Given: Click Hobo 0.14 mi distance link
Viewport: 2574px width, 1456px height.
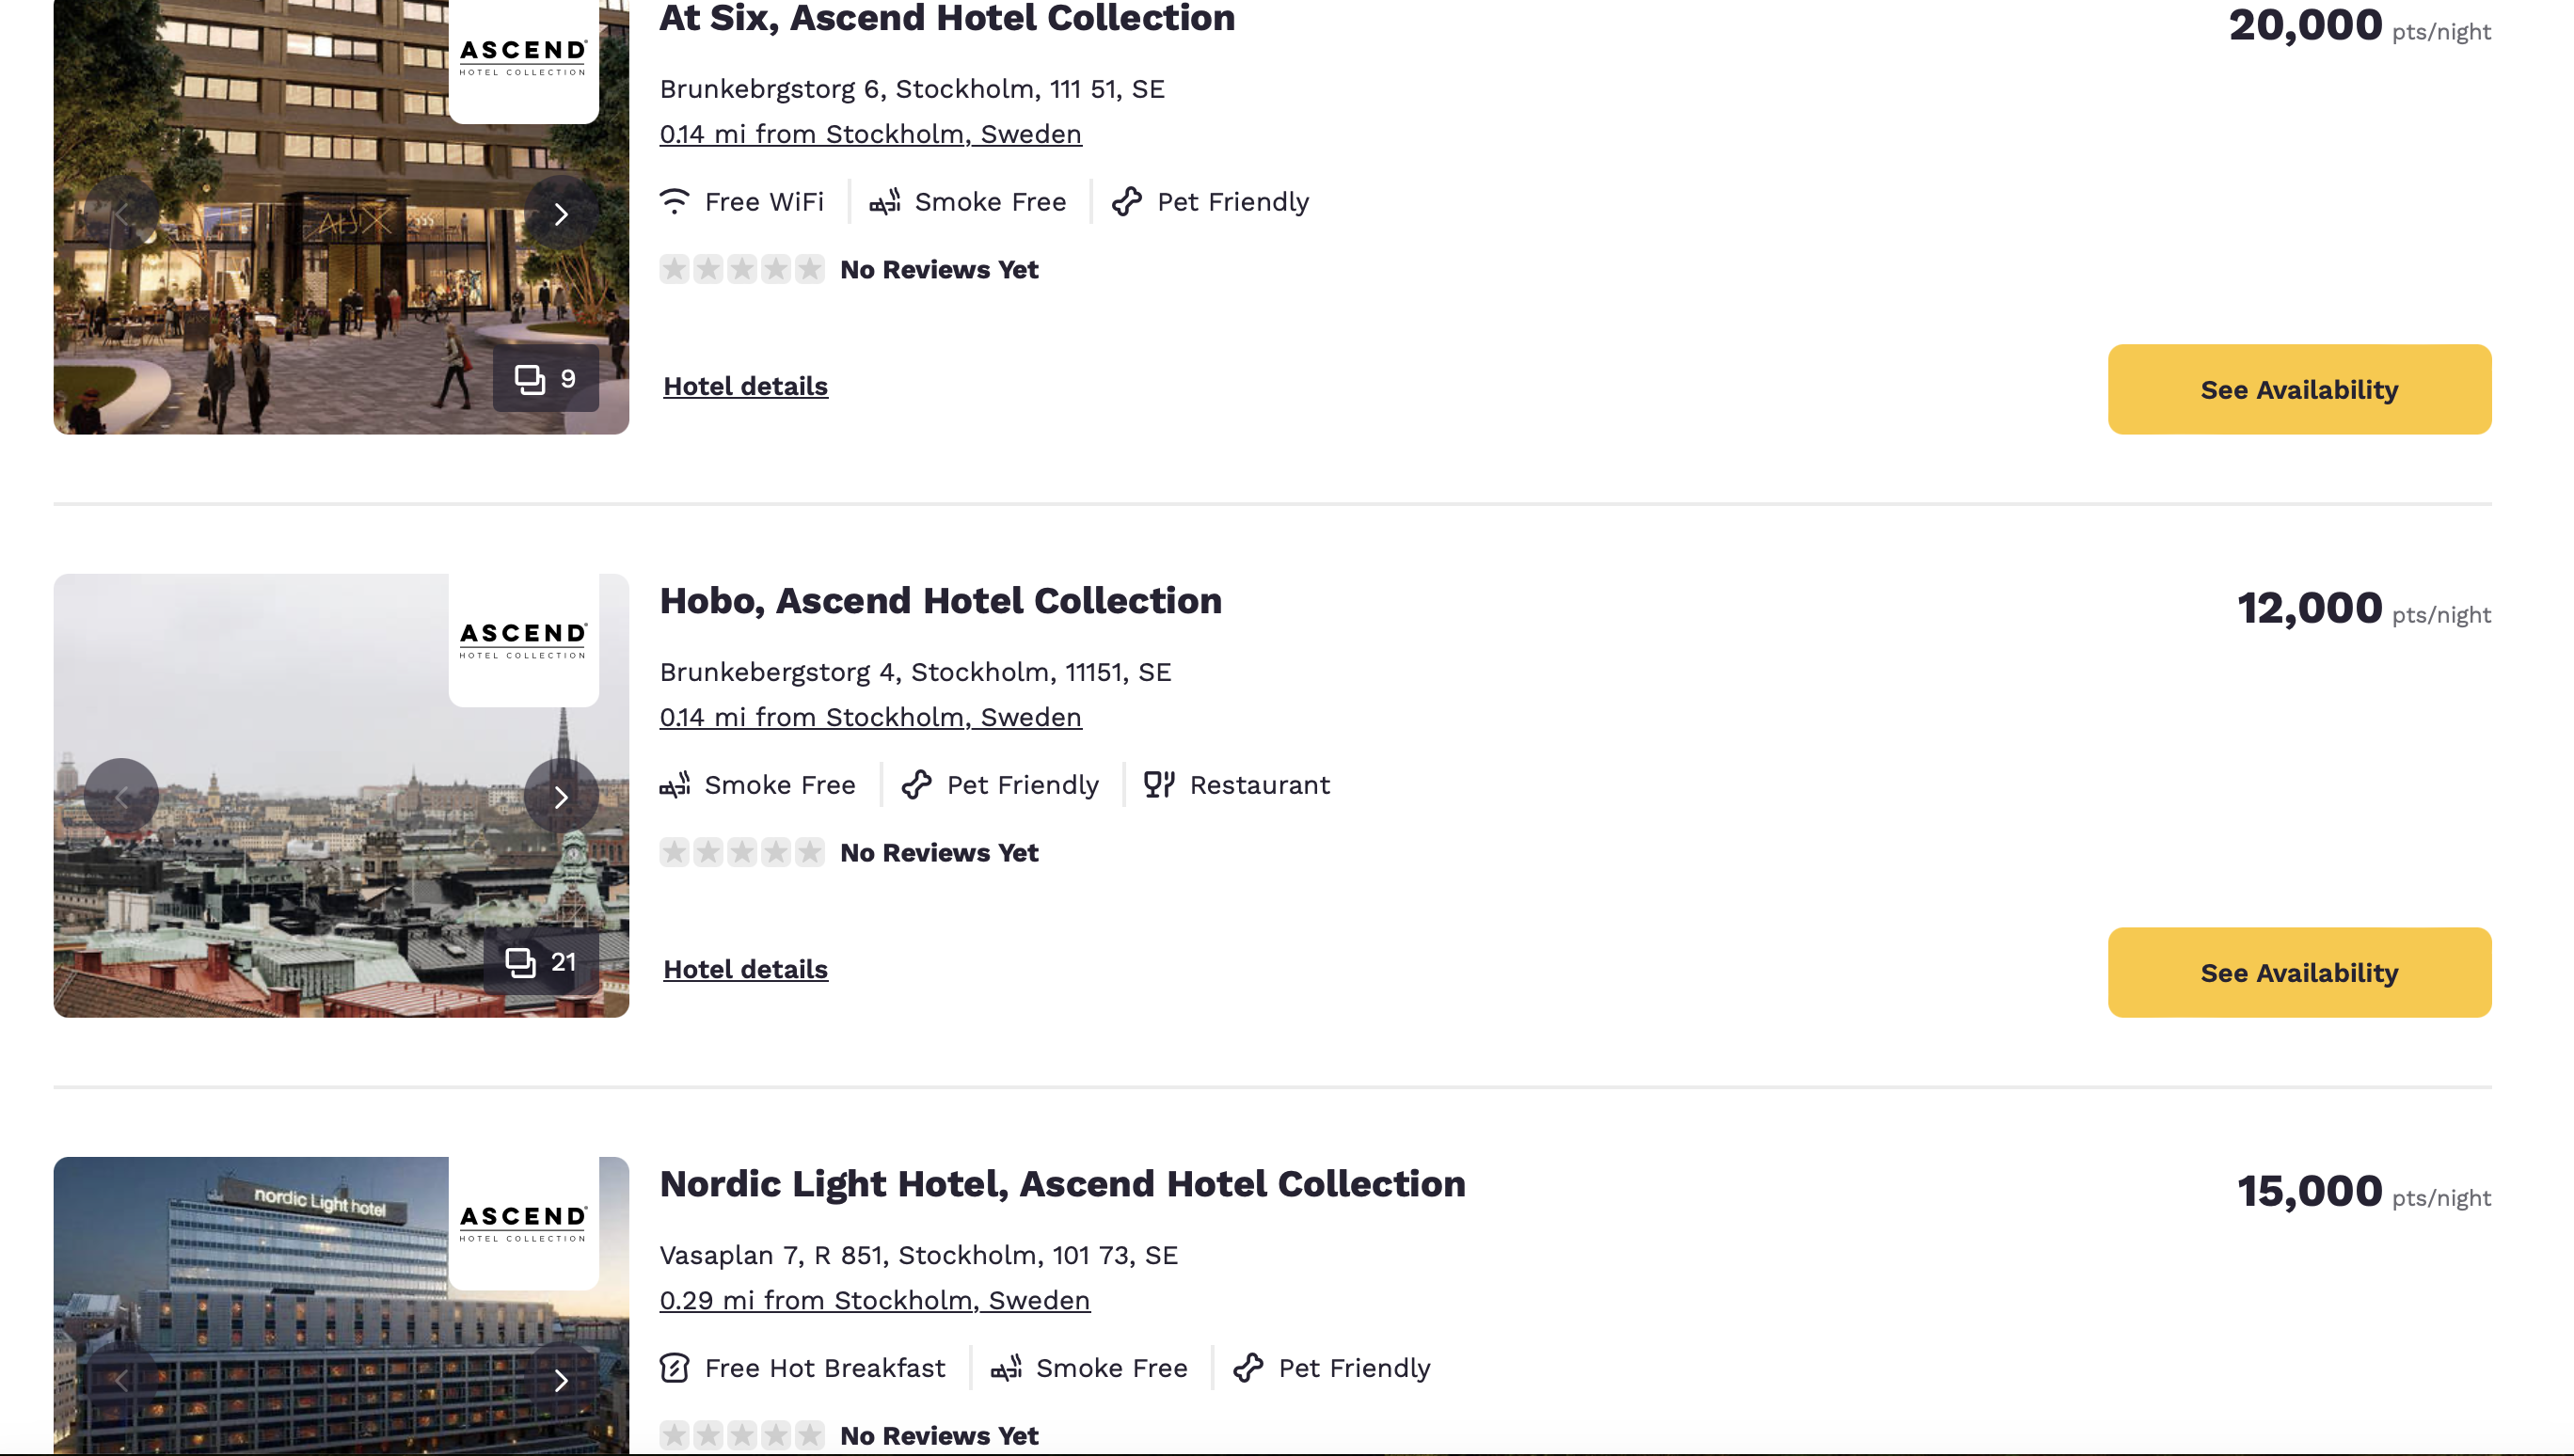Looking at the screenshot, I should pyautogui.click(x=870, y=717).
